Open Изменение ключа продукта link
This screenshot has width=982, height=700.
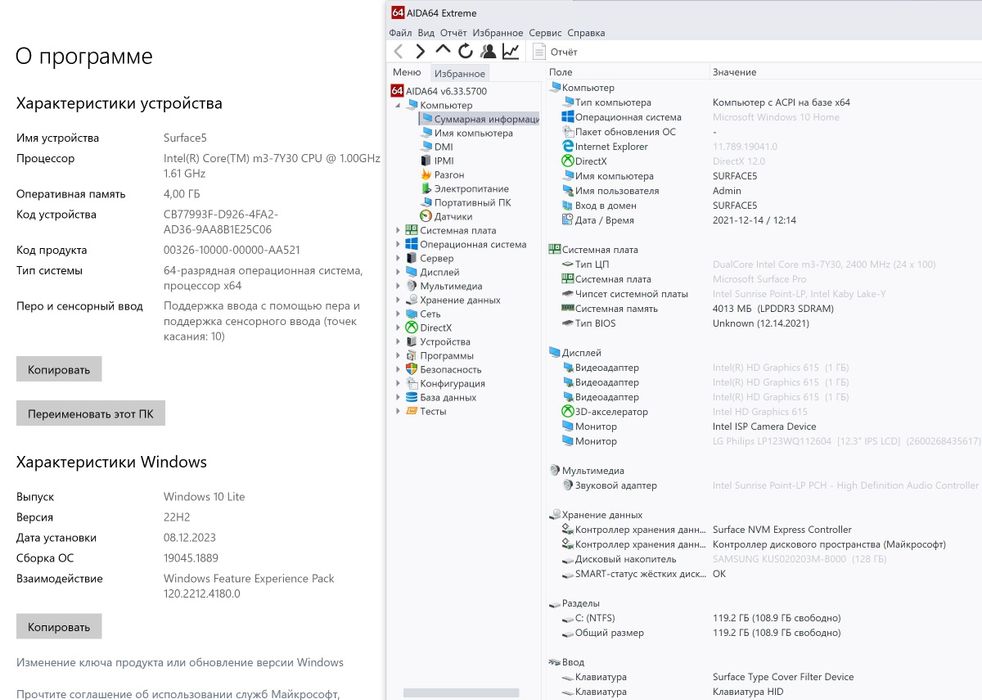click(x=180, y=662)
